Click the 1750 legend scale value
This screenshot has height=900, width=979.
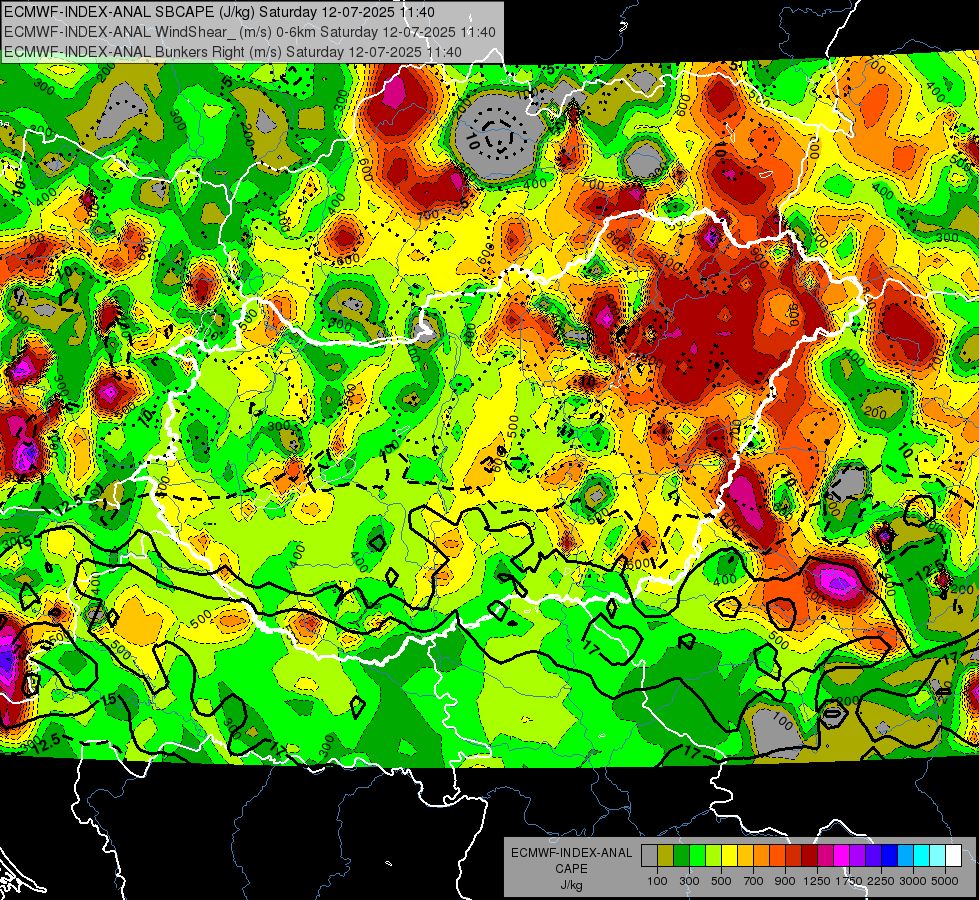(849, 881)
